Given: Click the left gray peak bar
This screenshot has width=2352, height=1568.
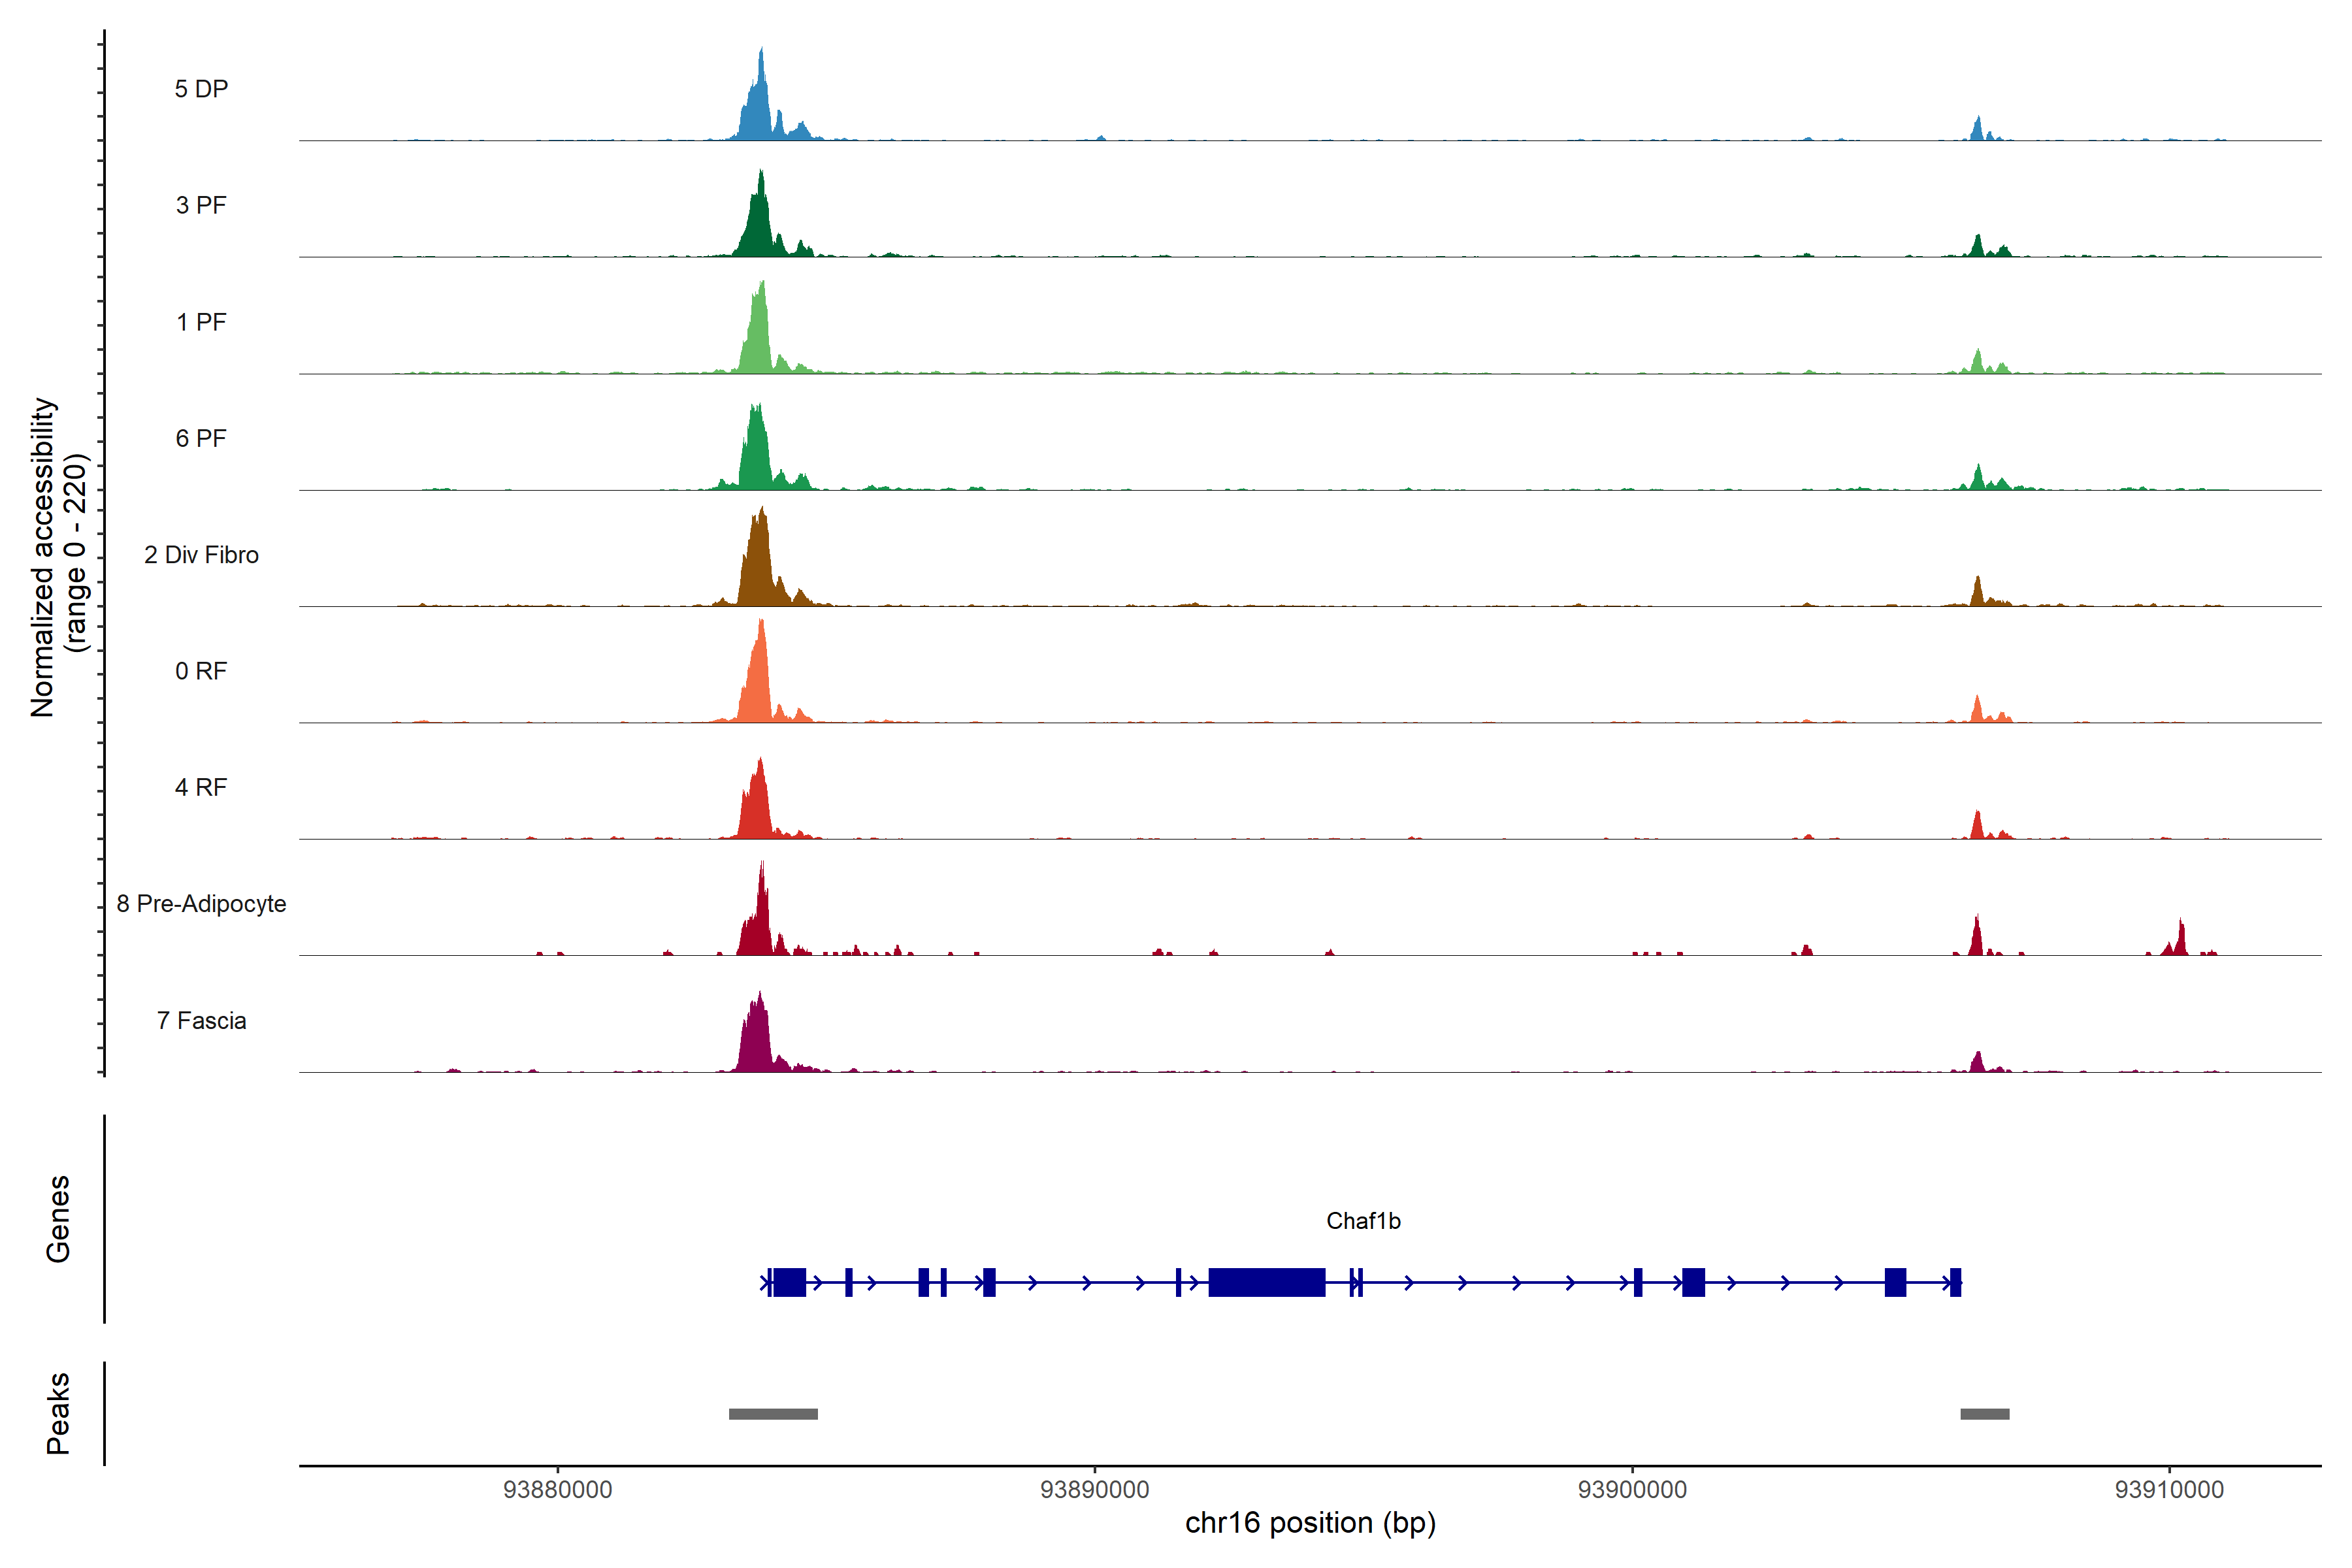Looking at the screenshot, I should (x=773, y=1414).
